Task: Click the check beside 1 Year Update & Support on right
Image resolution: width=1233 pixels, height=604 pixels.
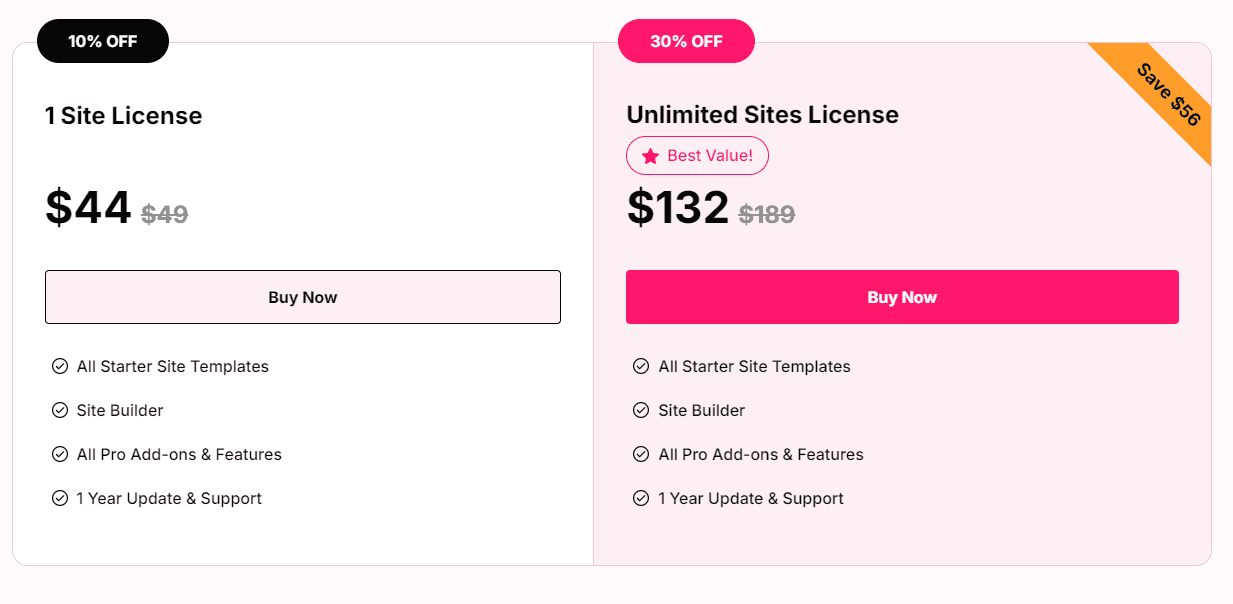Action: (x=641, y=497)
